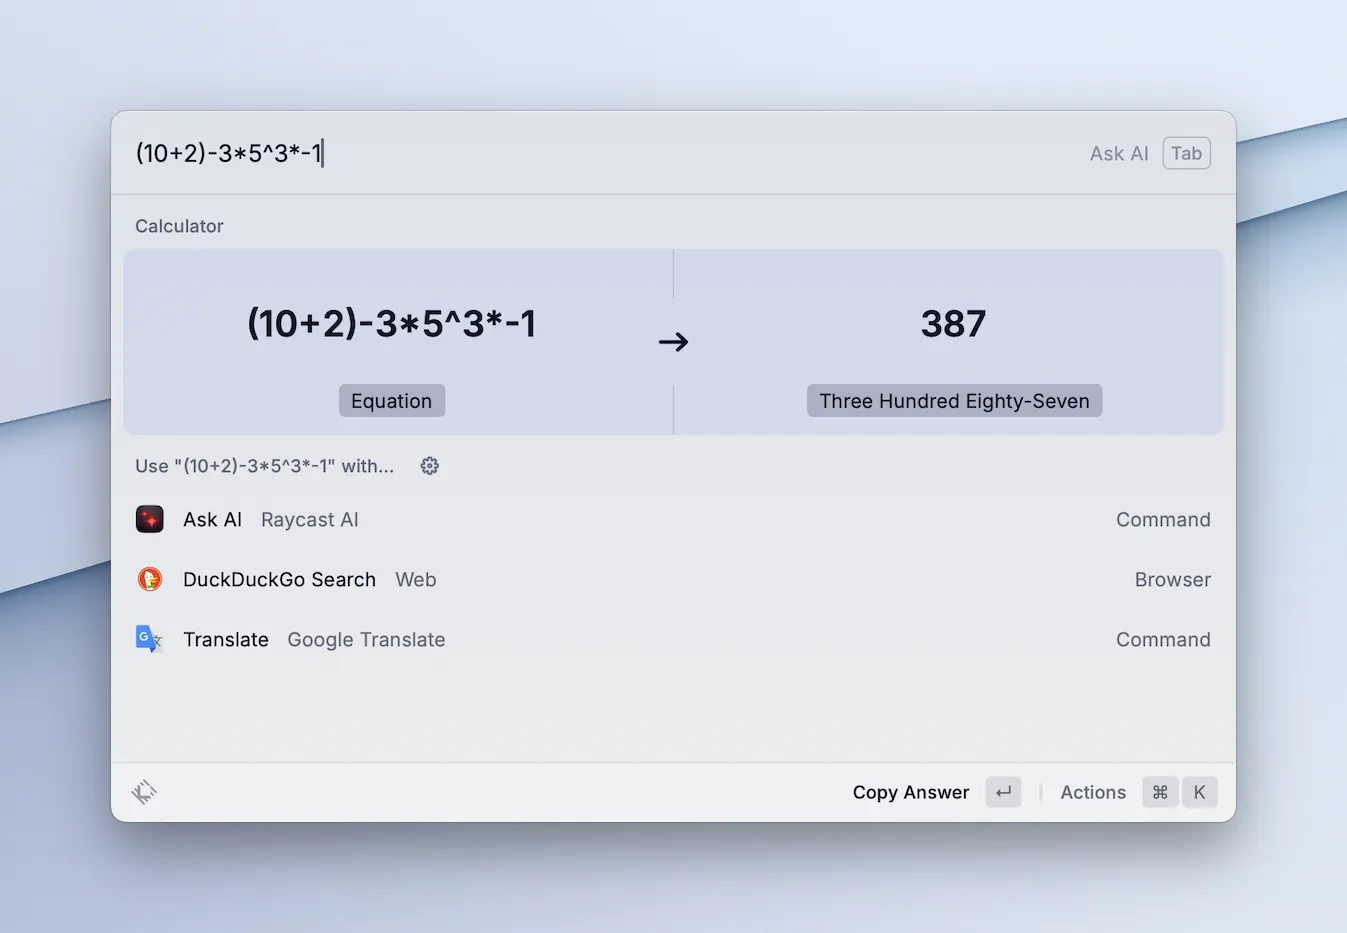Click the return key icon beside Copy Answer

point(1003,791)
